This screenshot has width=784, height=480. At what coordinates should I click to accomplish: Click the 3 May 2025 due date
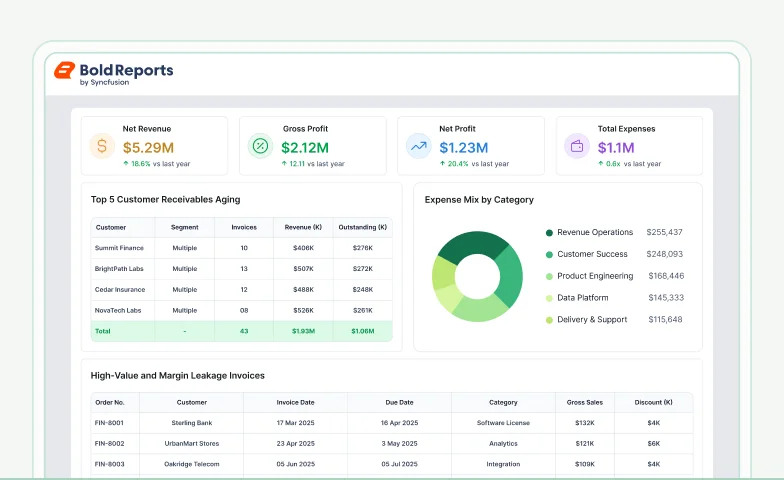click(399, 444)
